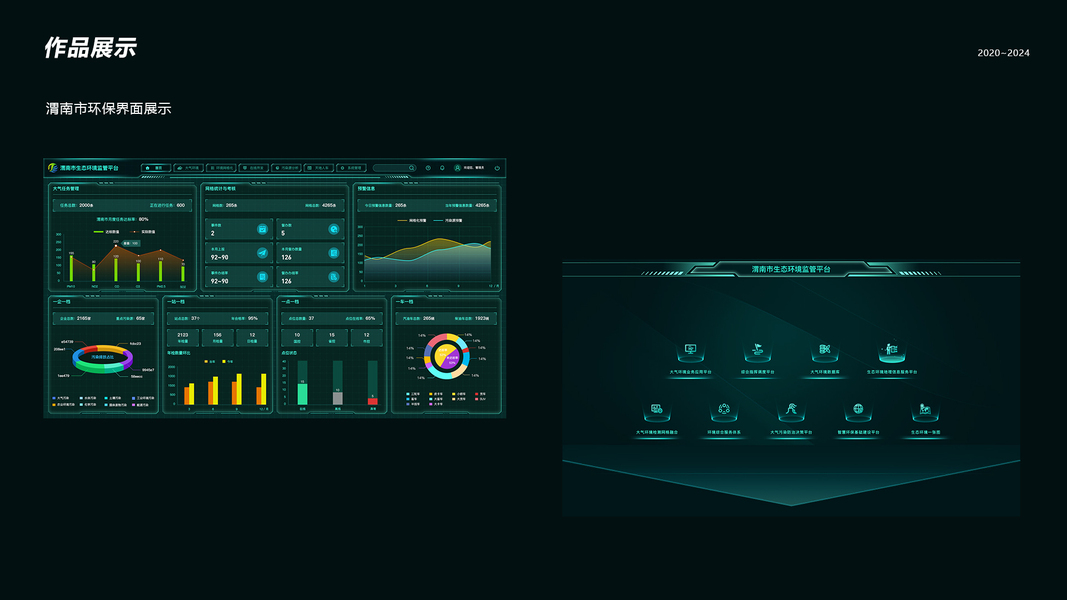Click the 10 国控 stat box
The image size is (1067, 600).
click(x=297, y=337)
